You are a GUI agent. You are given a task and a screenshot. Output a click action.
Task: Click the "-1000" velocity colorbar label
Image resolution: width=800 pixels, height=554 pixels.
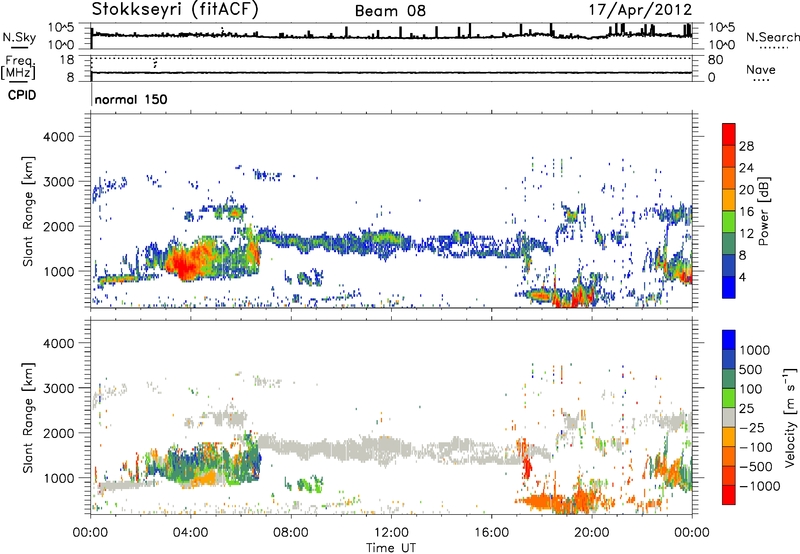pyautogui.click(x=759, y=486)
